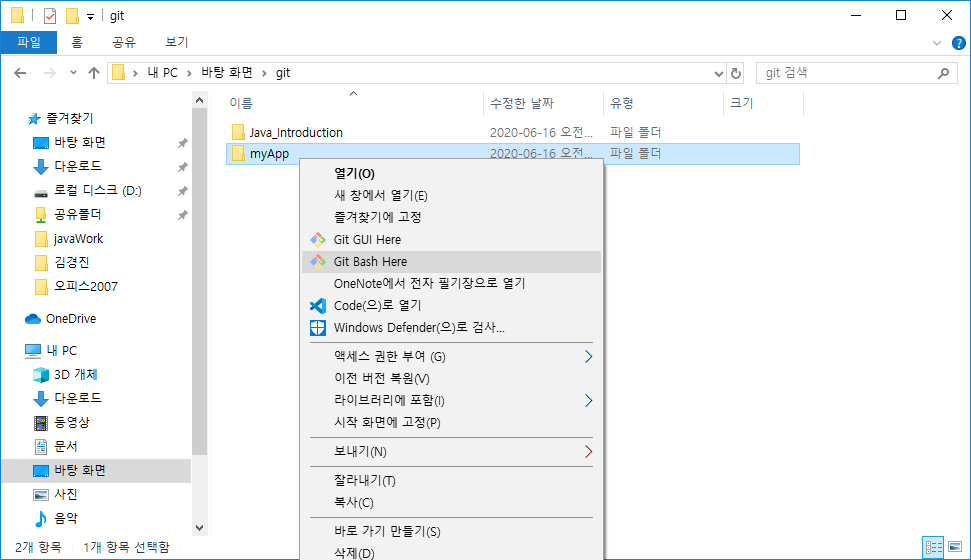
Task: Click the Windows Defender shield icon
Action: click(318, 328)
